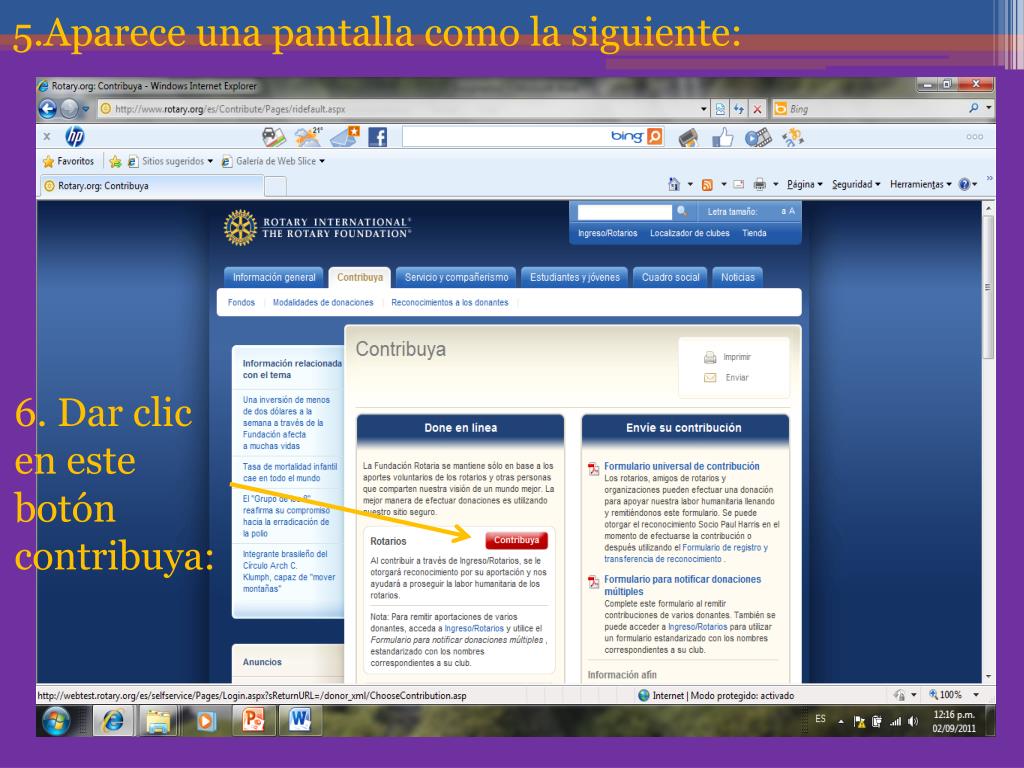Open the new blank tab button
1024x768 pixels.
click(276, 186)
